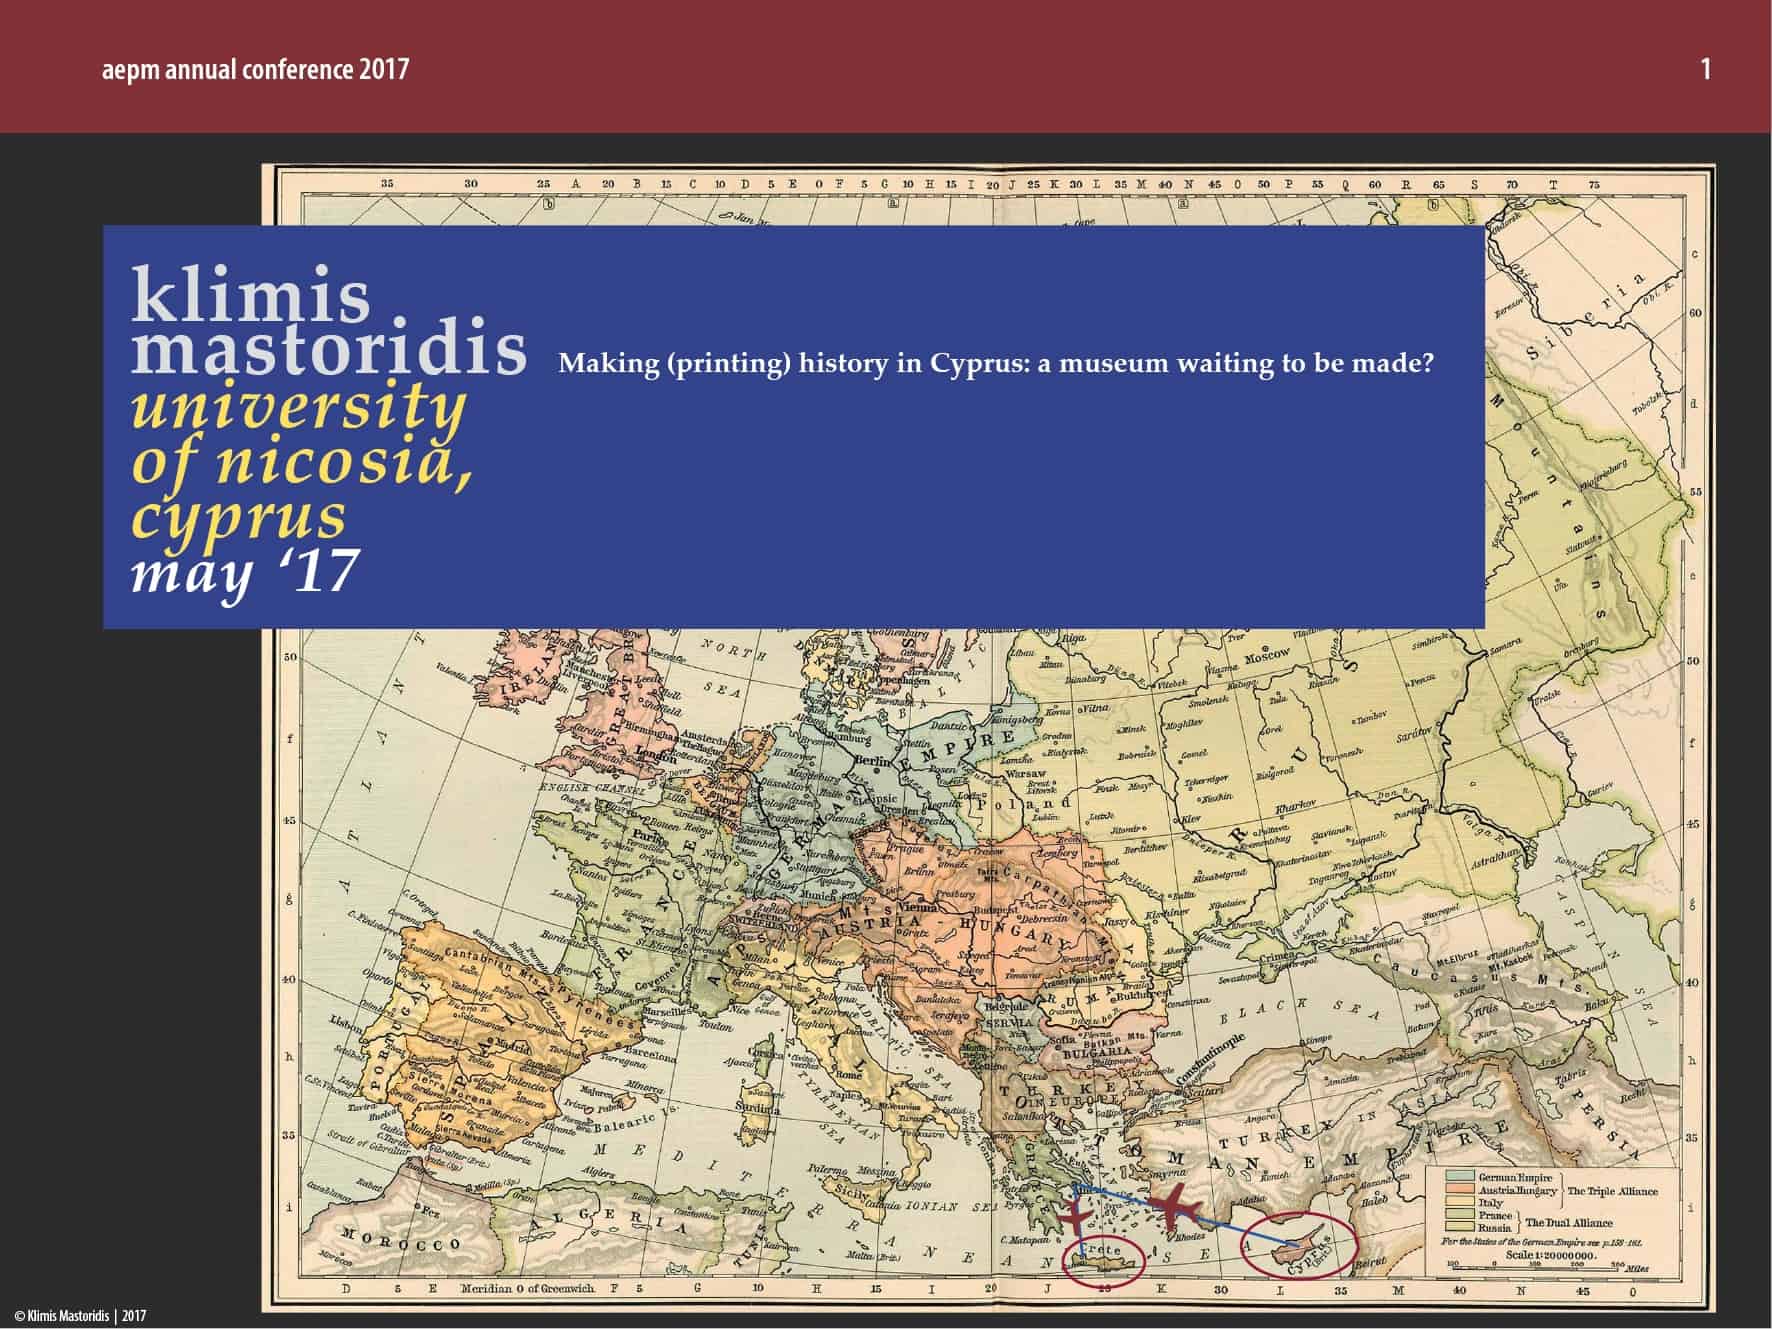Click the 'Vienna' city label
This screenshot has height=1329, width=1772.
(918, 908)
